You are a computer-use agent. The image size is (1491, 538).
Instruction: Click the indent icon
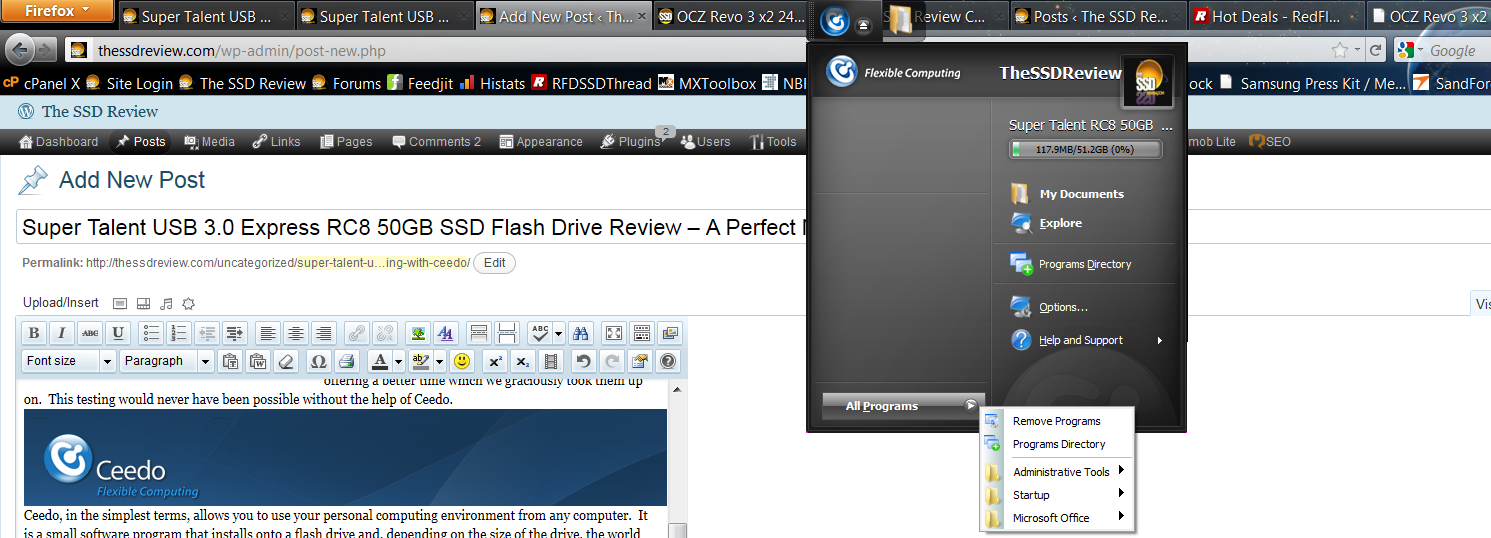235,333
